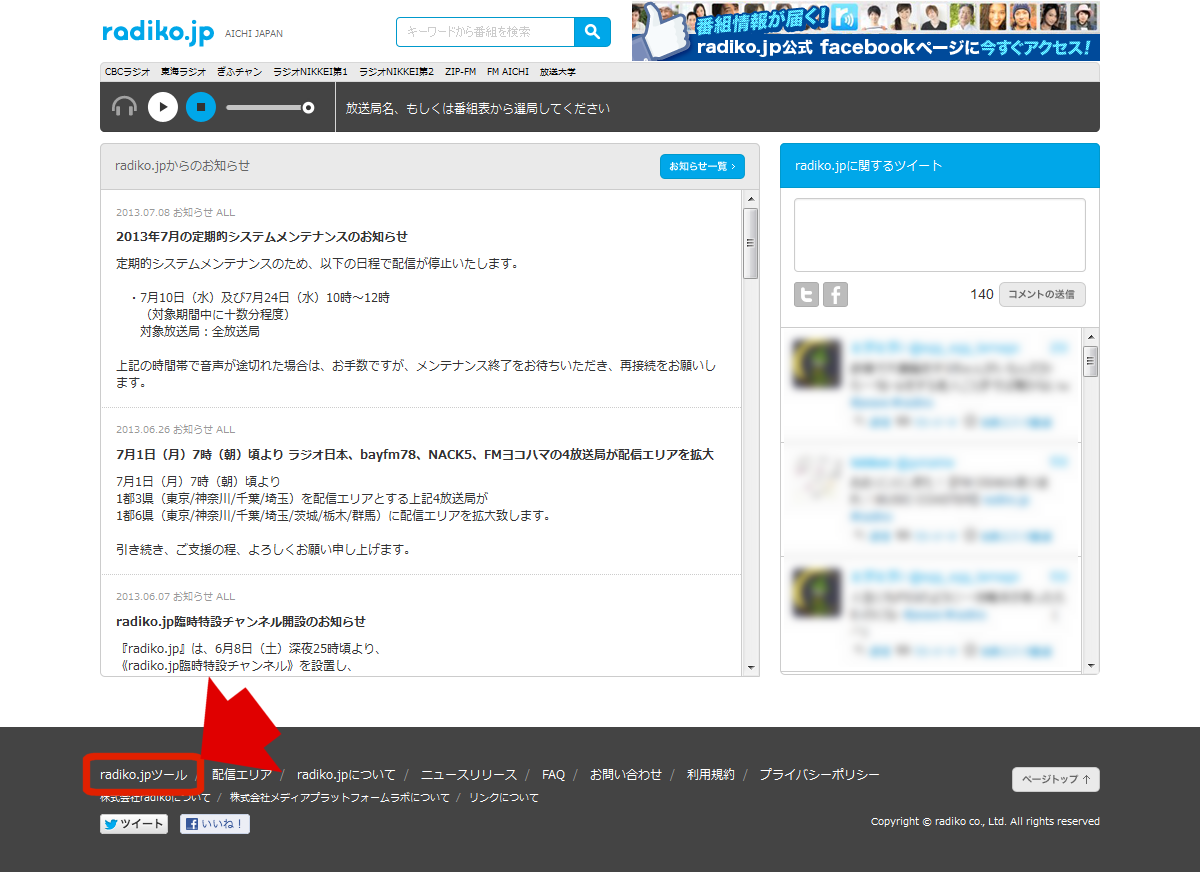1200x872 pixels.
Task: Click inside the tweet comment text box
Action: pyautogui.click(x=940, y=235)
